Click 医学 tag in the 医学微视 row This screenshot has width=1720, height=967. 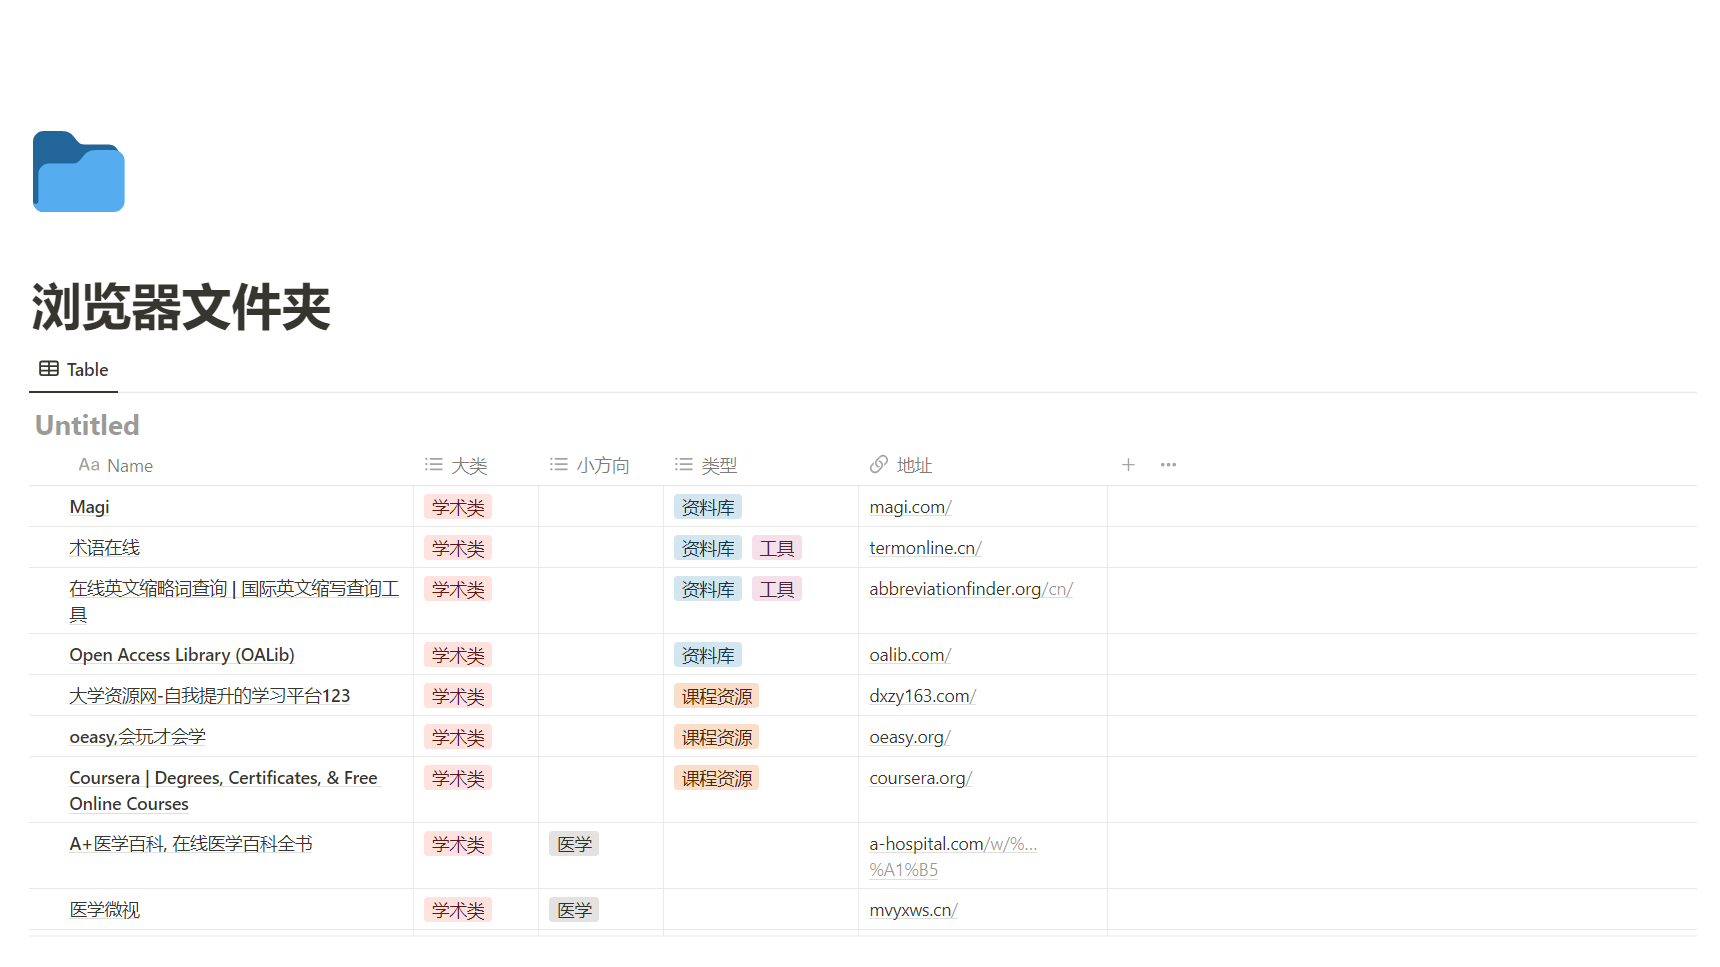tap(574, 910)
